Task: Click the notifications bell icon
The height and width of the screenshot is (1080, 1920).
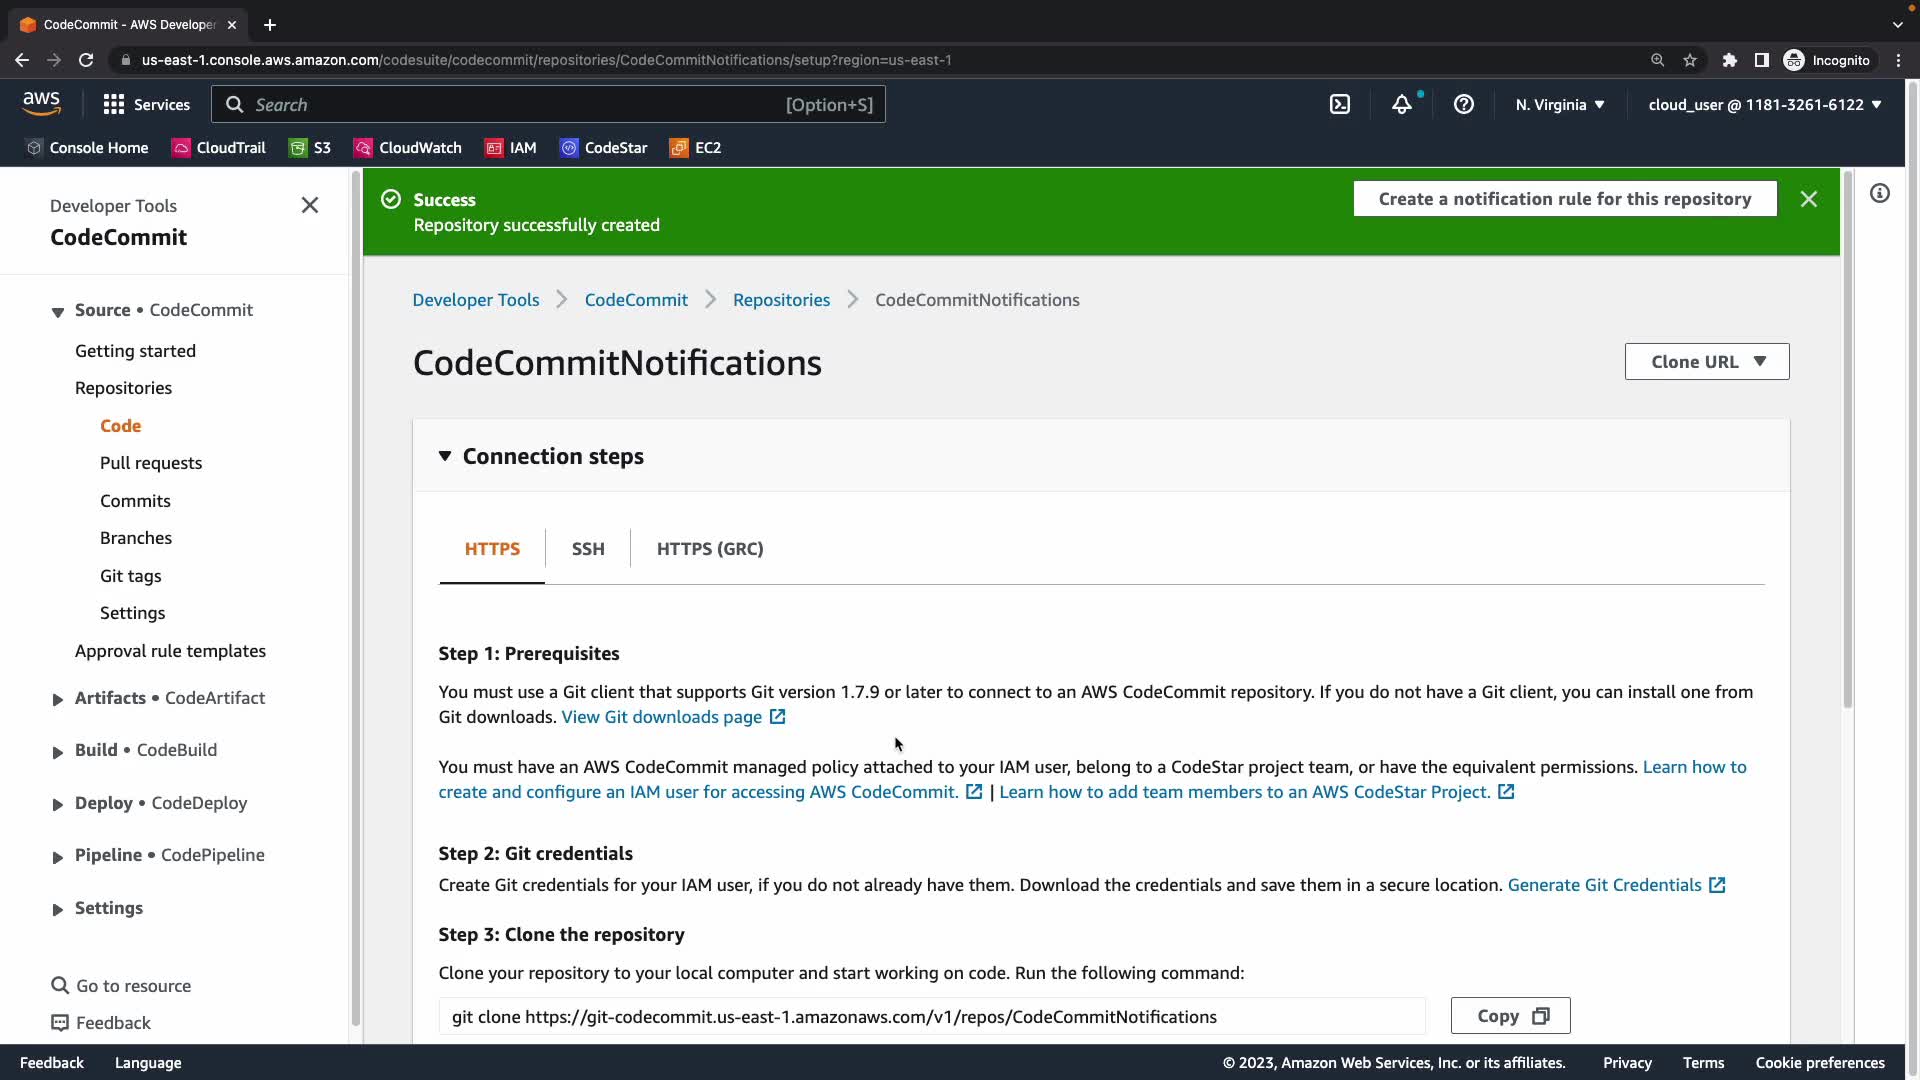Action: tap(1402, 104)
